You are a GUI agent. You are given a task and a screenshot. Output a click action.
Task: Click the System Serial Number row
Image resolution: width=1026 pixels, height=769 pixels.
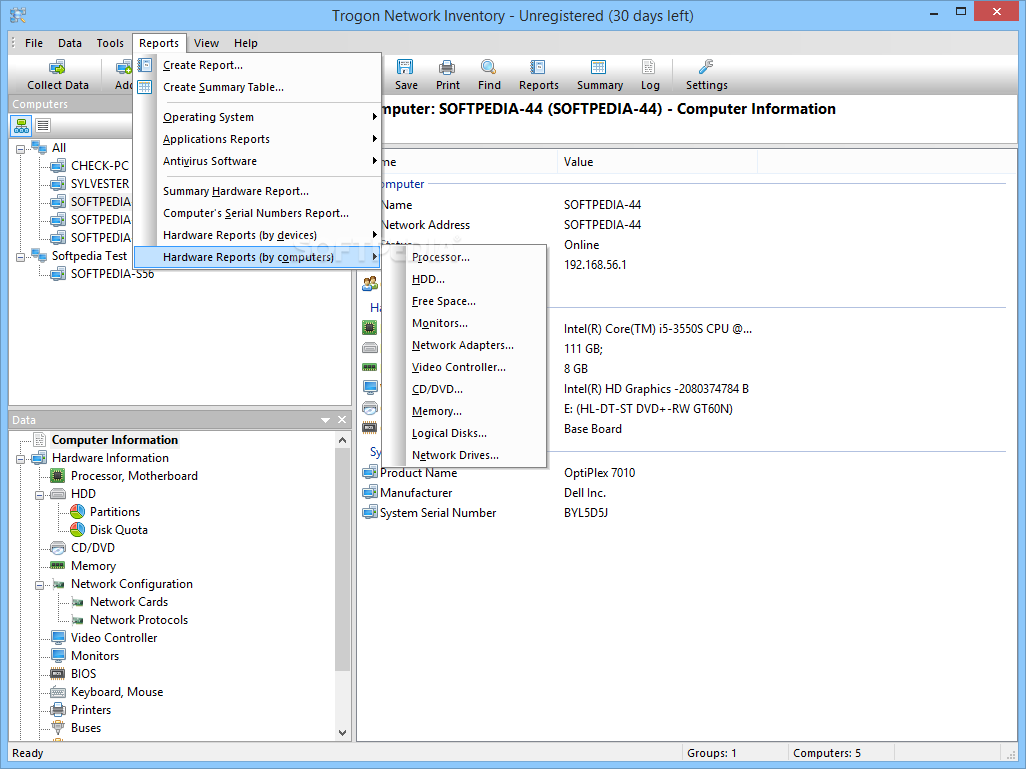click(684, 513)
